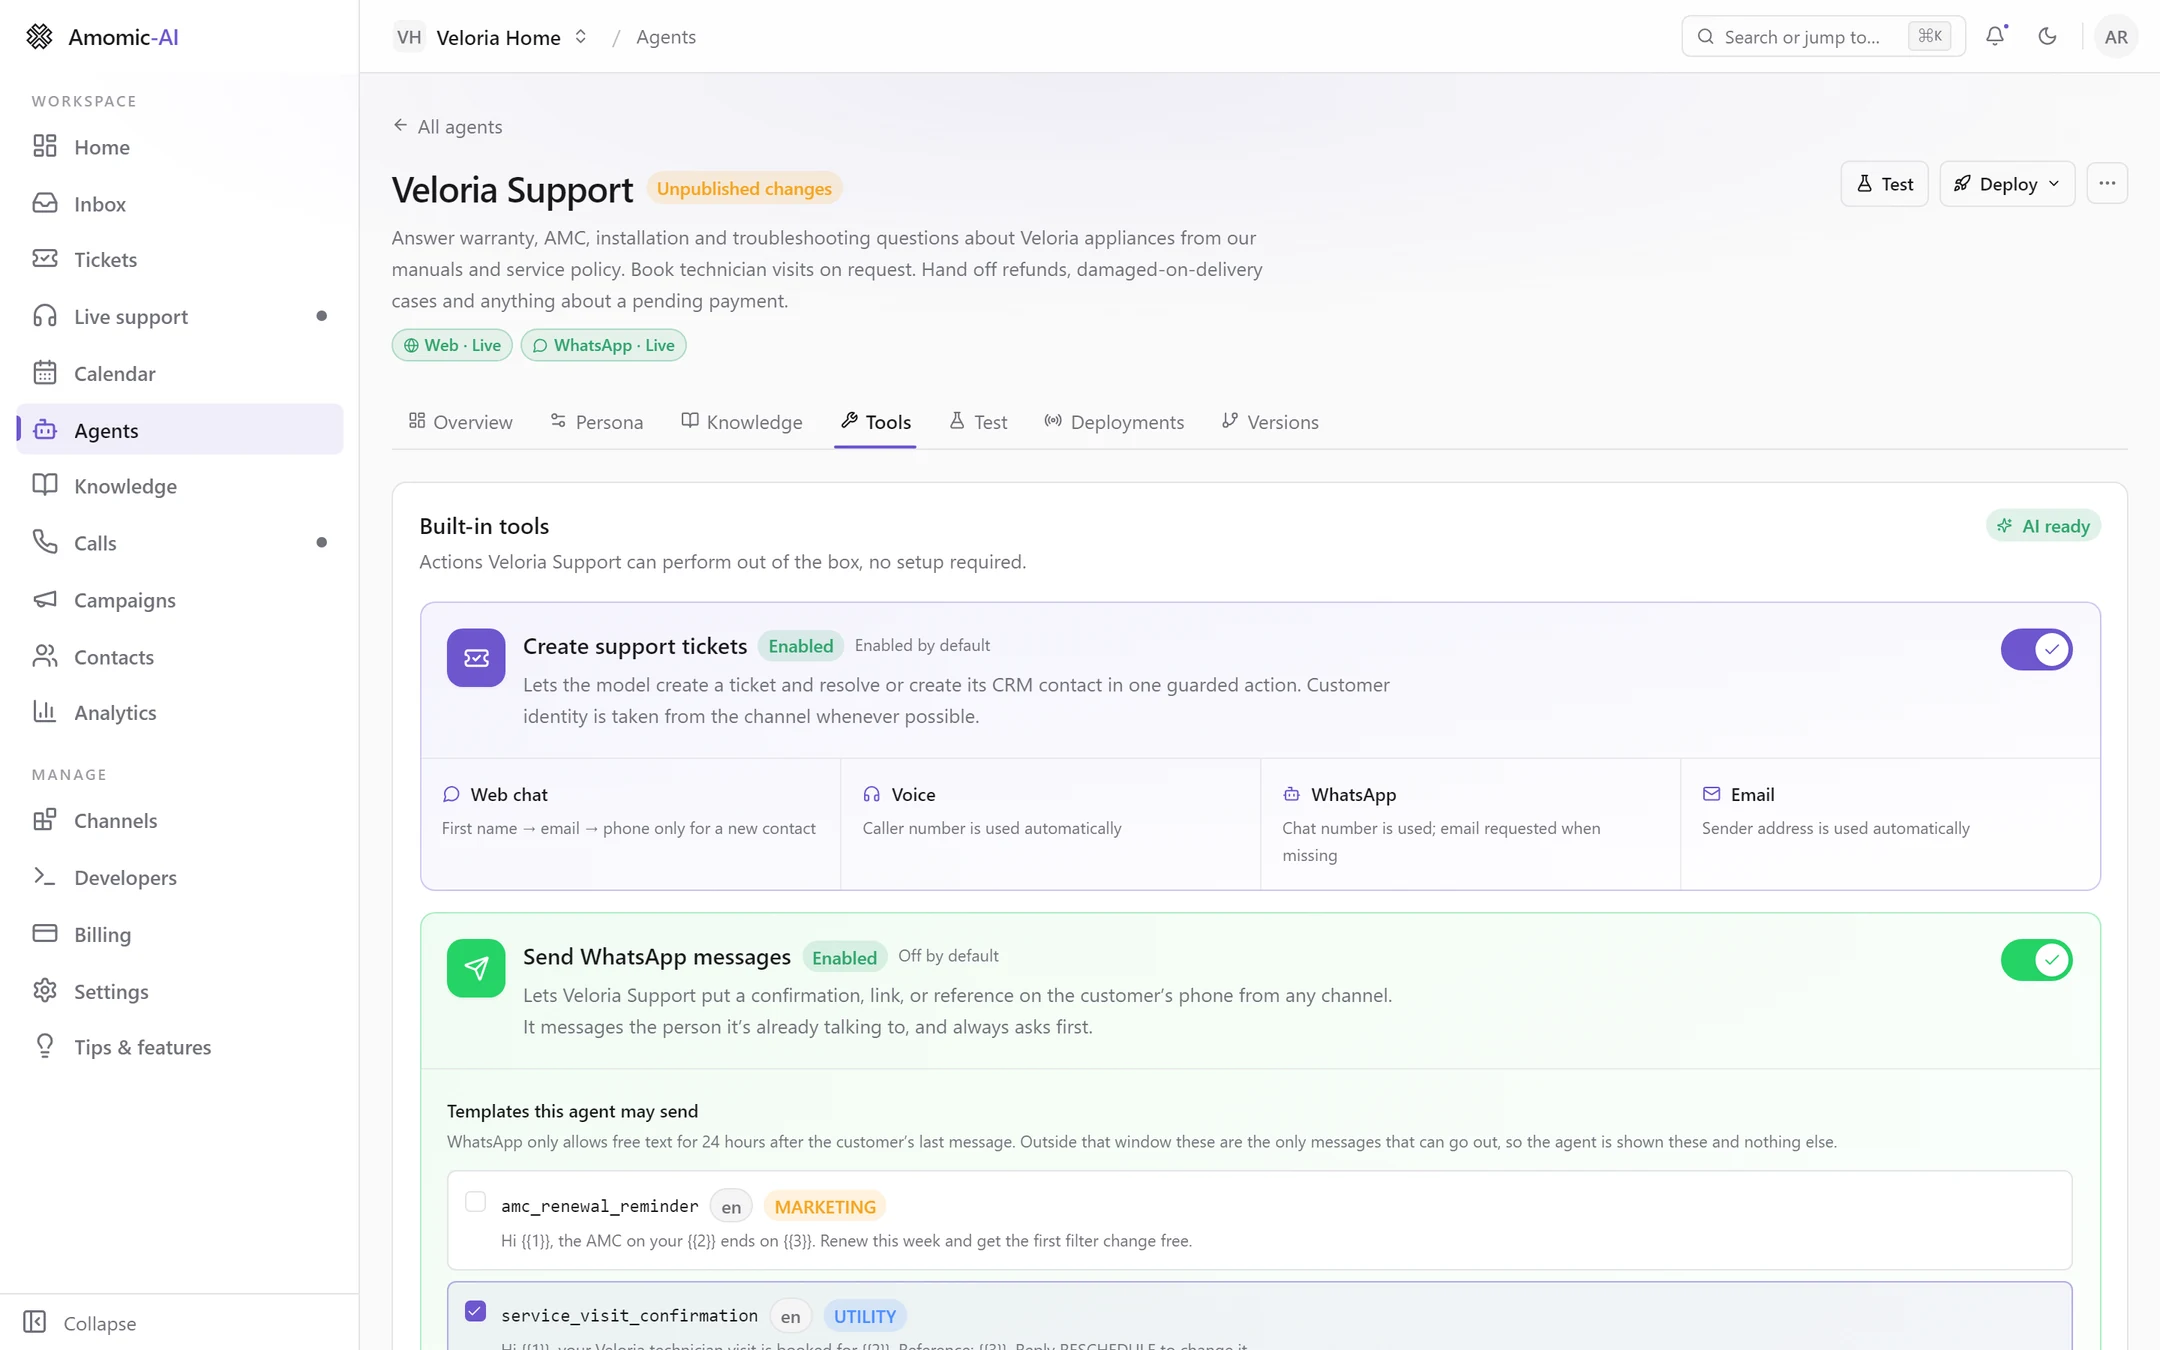Open Campaigns in the sidebar
Screen dimensions: 2160x1350
(x=180, y=600)
